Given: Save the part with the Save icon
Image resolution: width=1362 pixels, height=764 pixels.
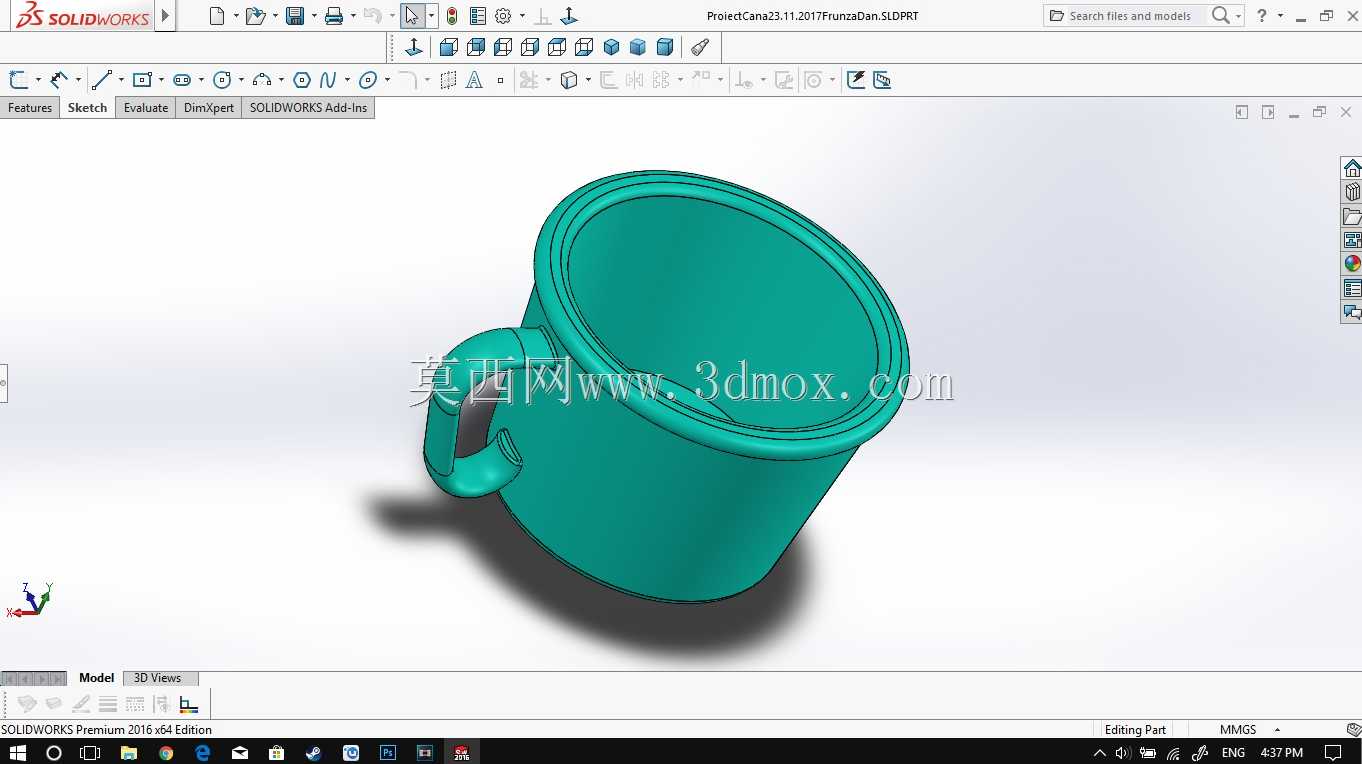Looking at the screenshot, I should pyautogui.click(x=295, y=16).
